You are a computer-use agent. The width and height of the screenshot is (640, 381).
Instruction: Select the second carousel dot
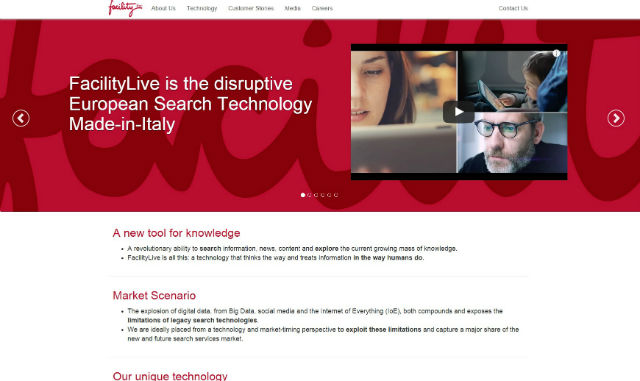pyautogui.click(x=309, y=195)
